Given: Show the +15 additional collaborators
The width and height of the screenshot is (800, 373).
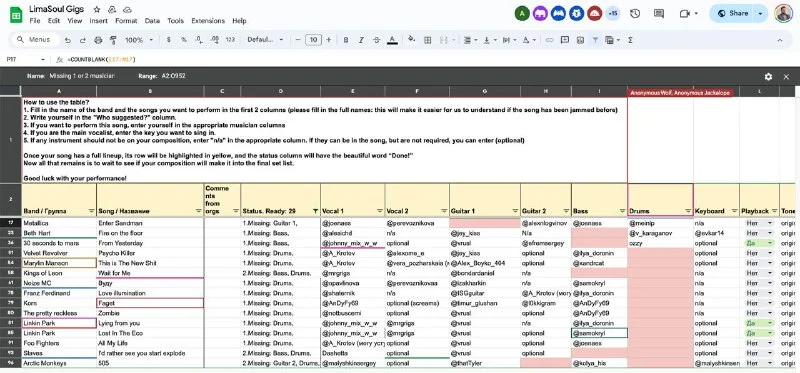Looking at the screenshot, I should pos(612,14).
